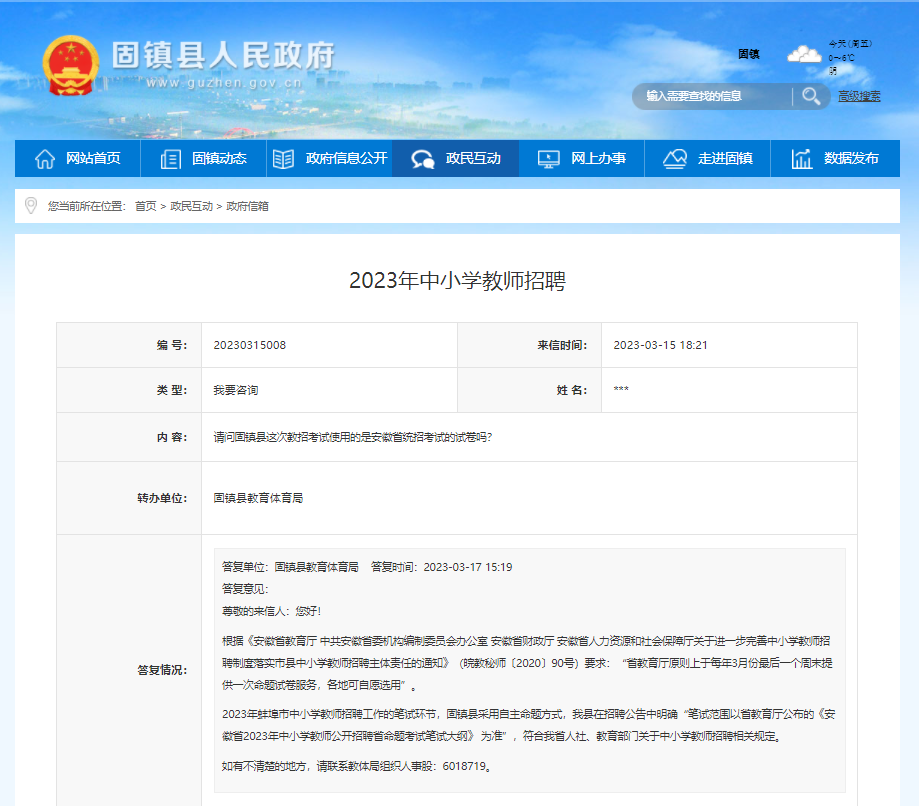The width and height of the screenshot is (919, 806).
Task: Open the 网站首页 menu item
Action: coord(93,159)
